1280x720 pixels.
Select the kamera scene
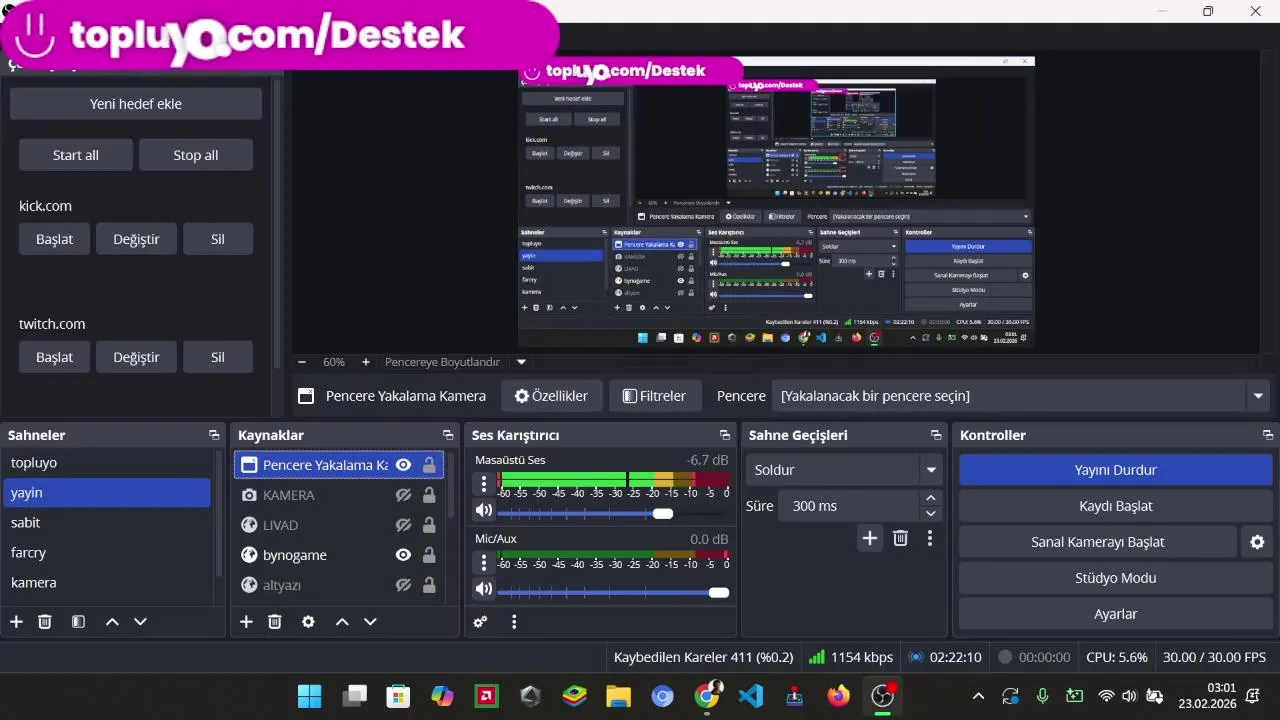tap(107, 582)
